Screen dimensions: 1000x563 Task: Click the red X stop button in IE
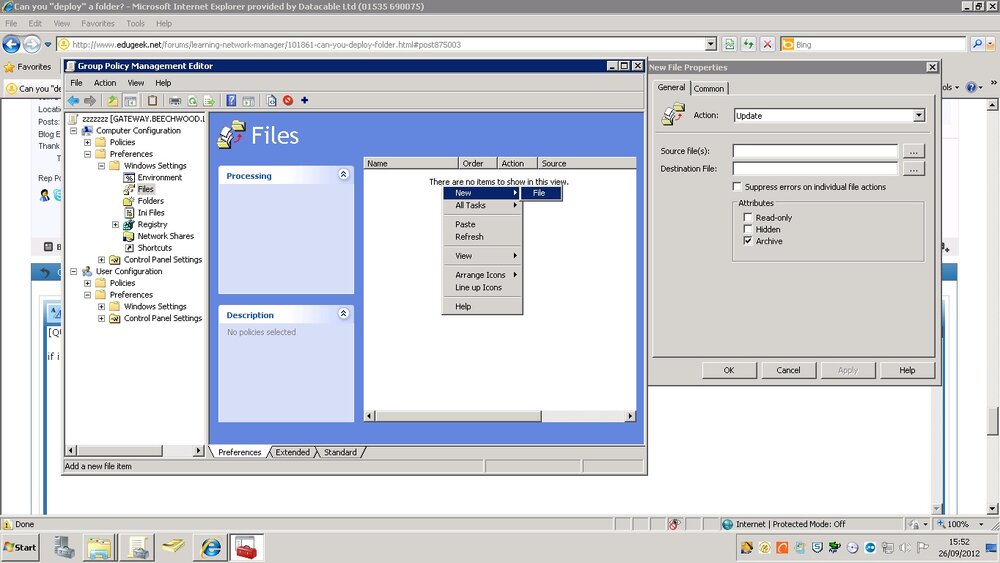point(767,44)
